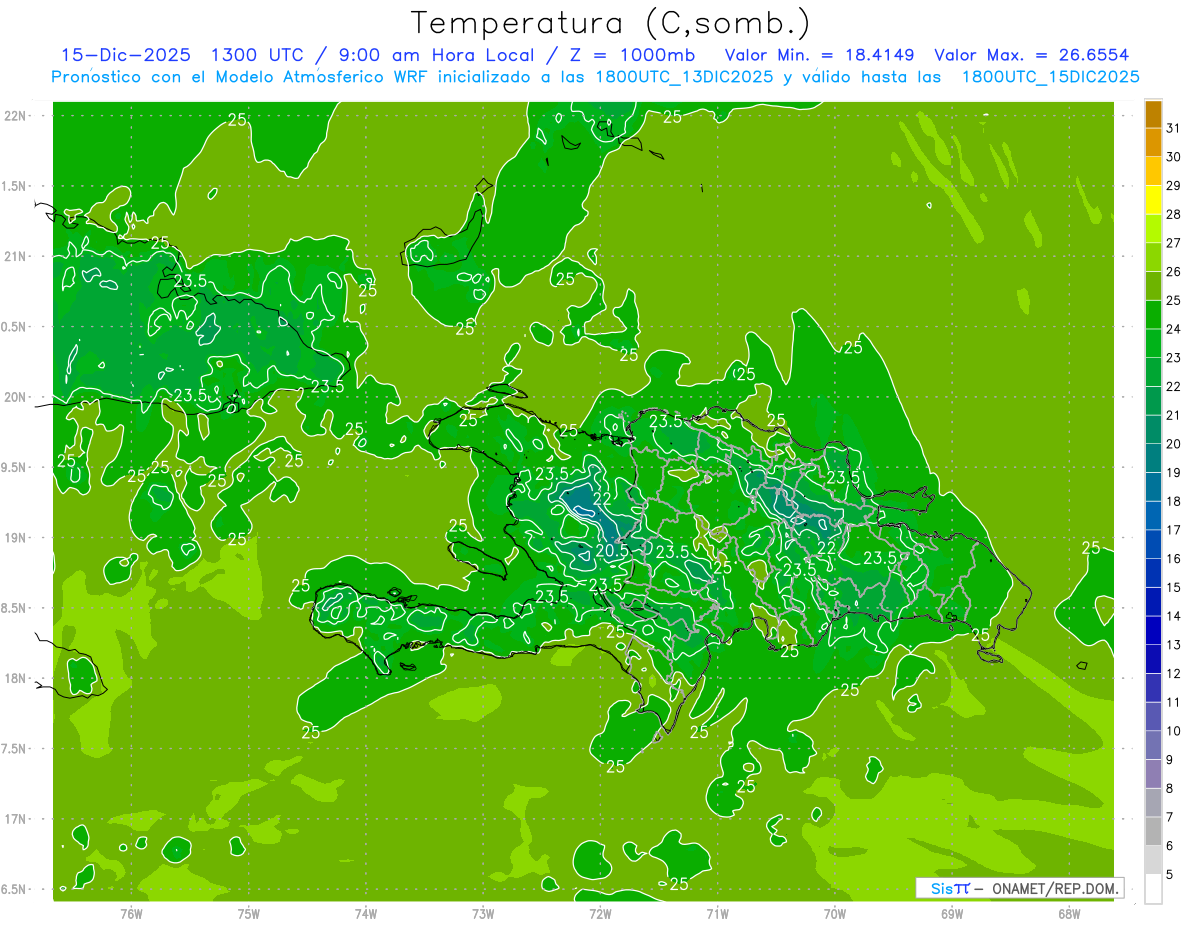Select the gray legend band between 6 and 7
Image resolution: width=1200 pixels, height=927 pixels.
pyautogui.click(x=1153, y=831)
